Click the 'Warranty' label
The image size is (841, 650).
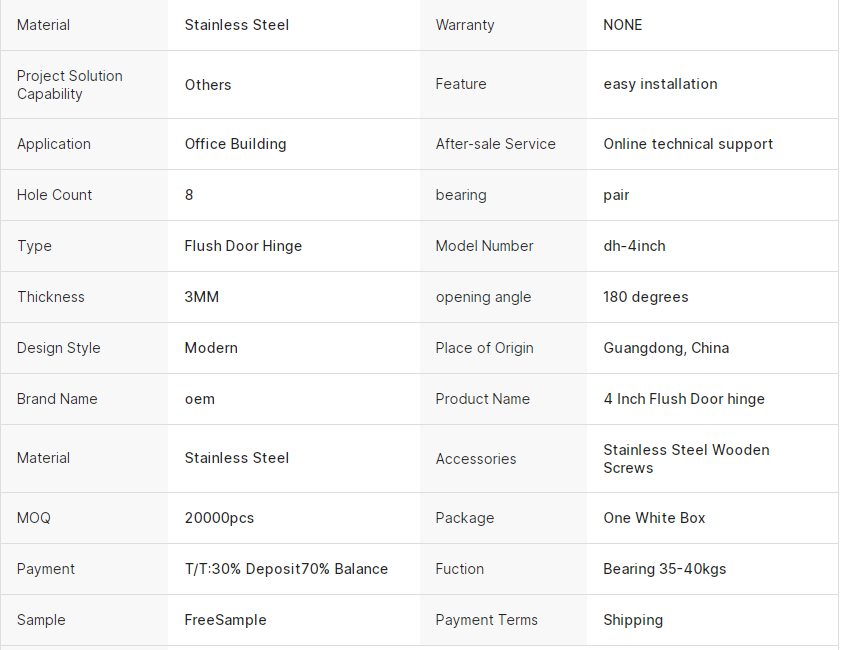pos(465,25)
